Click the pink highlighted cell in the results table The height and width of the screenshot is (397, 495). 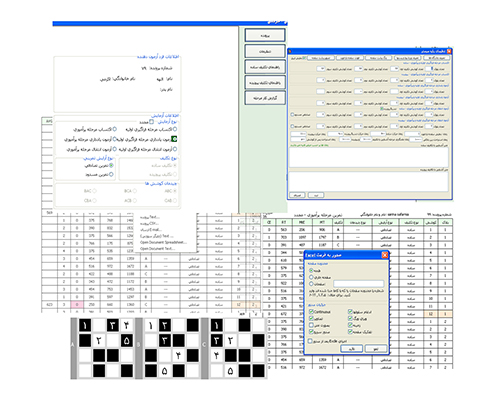pyautogui.click(x=77, y=304)
